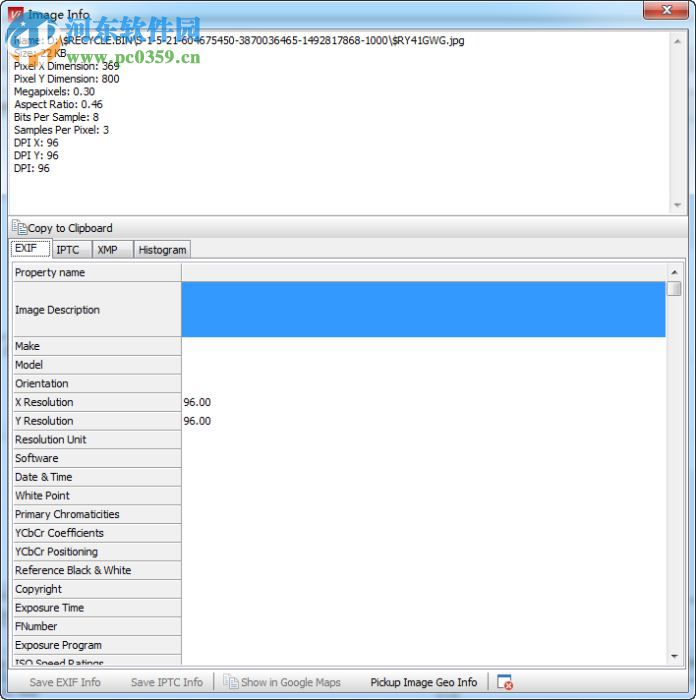Click the Copy to Clipboard icon
Viewport: 696px width, 700px height.
coord(19,228)
